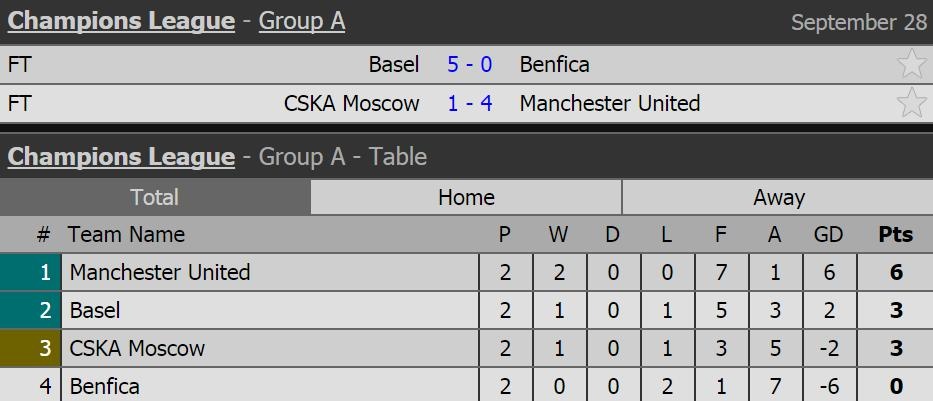This screenshot has height=401, width=933.
Task: Click Benfica in the first match row
Action: tap(554, 65)
